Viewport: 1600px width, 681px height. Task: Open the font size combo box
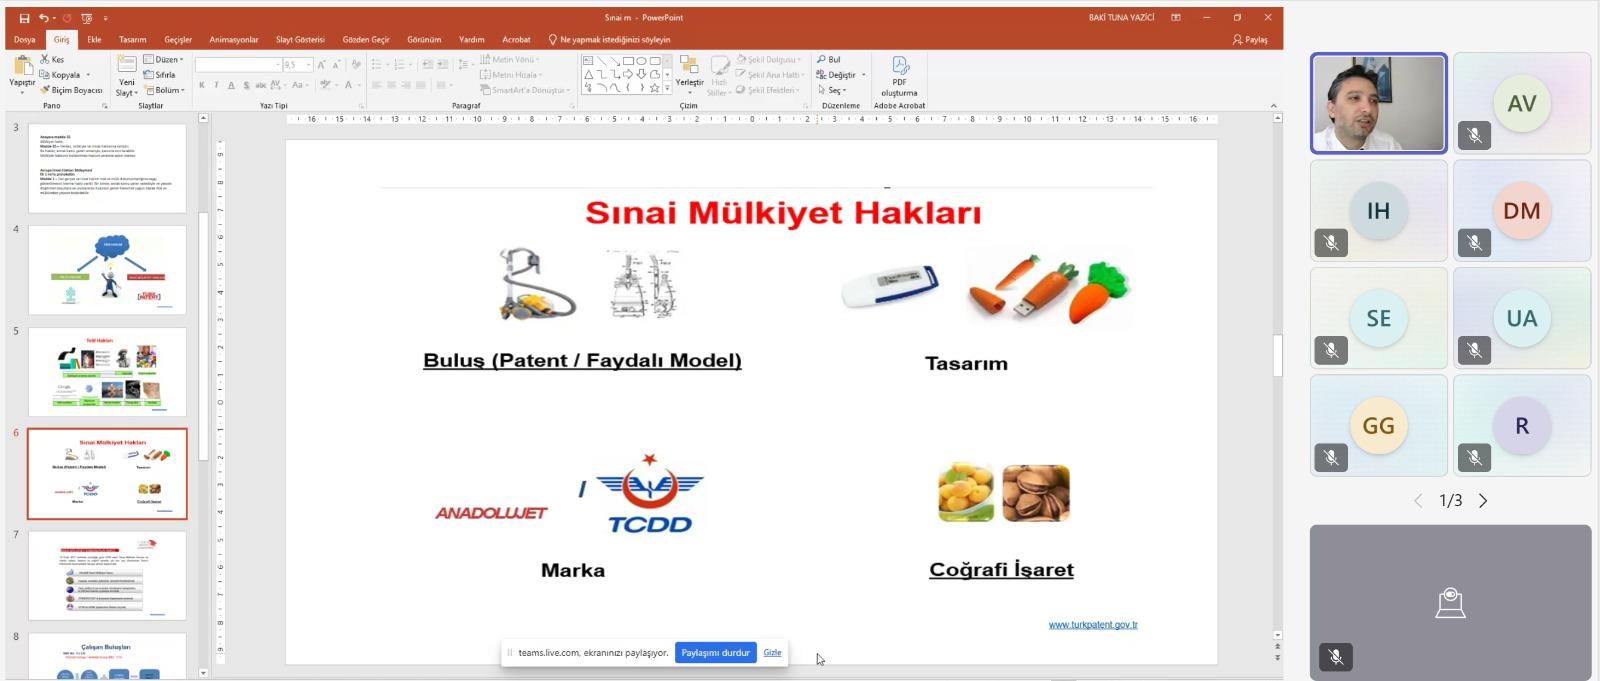click(x=298, y=65)
